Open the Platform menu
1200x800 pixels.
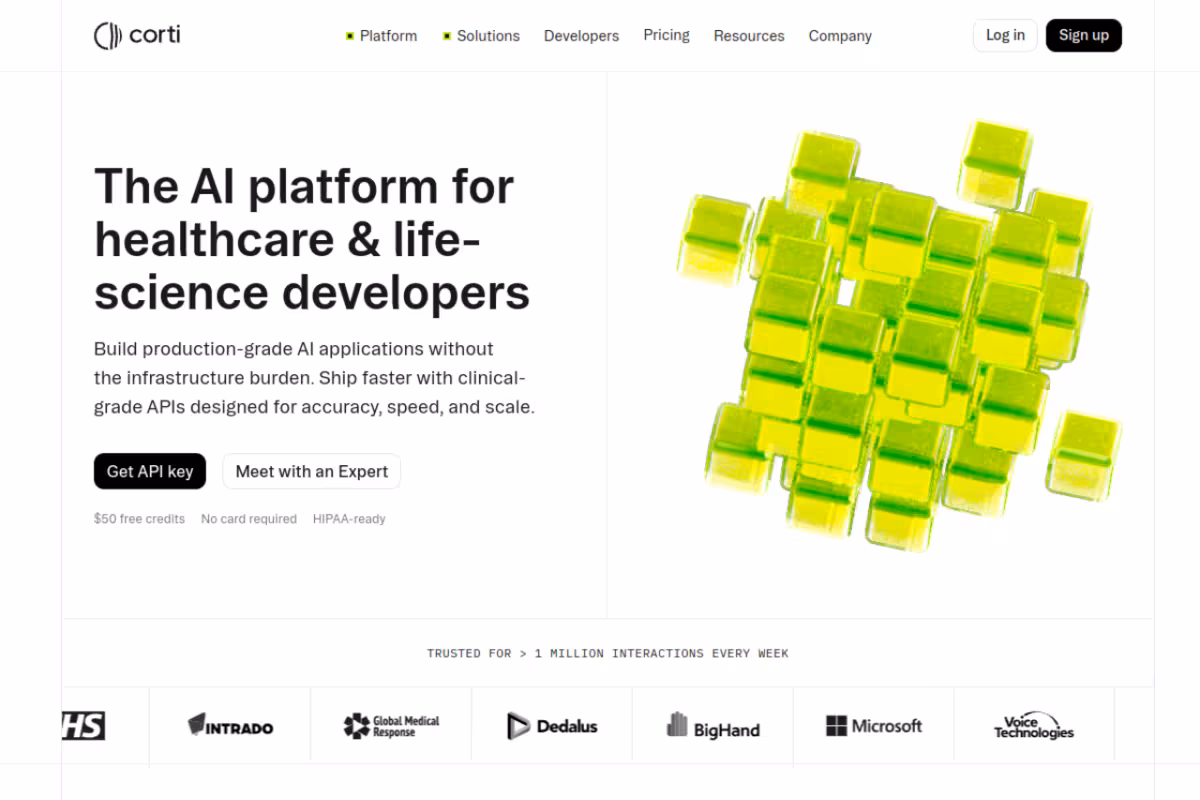click(x=382, y=36)
